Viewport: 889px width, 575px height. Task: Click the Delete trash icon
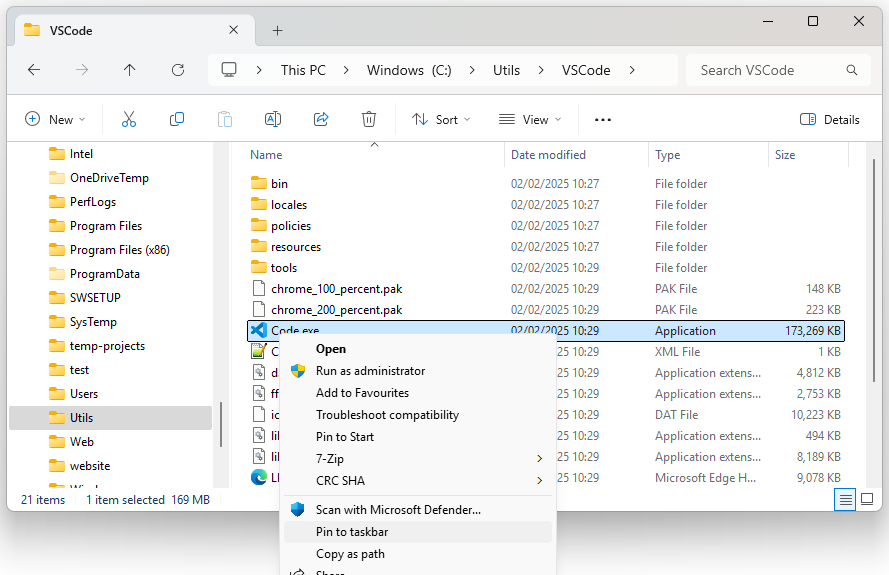pyautogui.click(x=369, y=119)
